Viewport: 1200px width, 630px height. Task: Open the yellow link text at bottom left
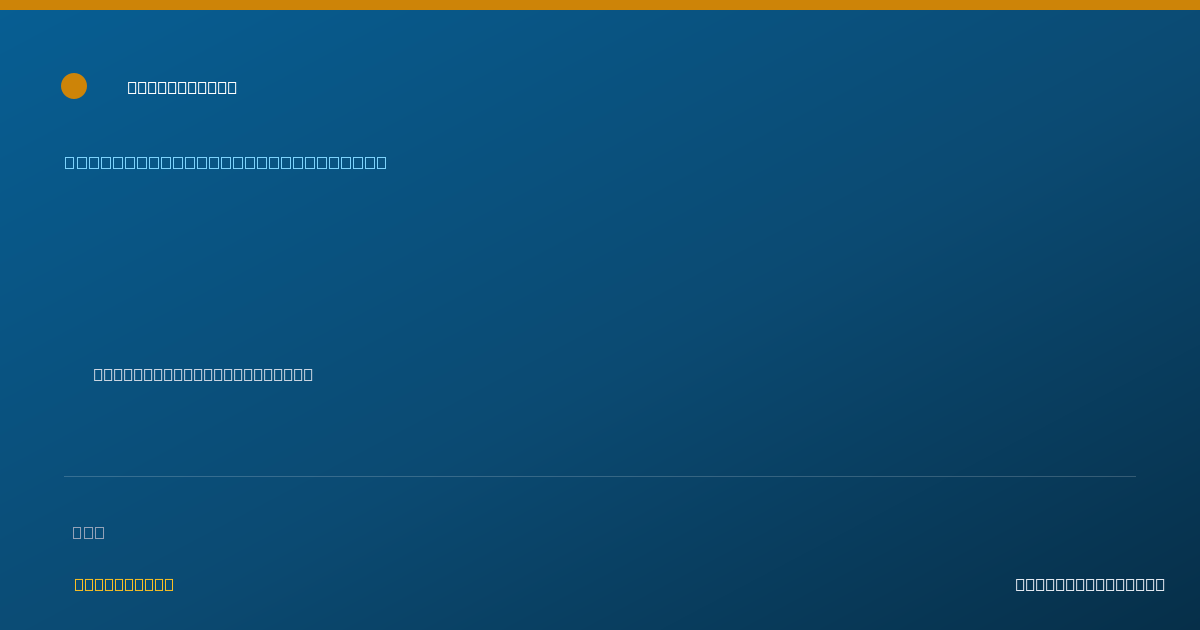point(124,584)
